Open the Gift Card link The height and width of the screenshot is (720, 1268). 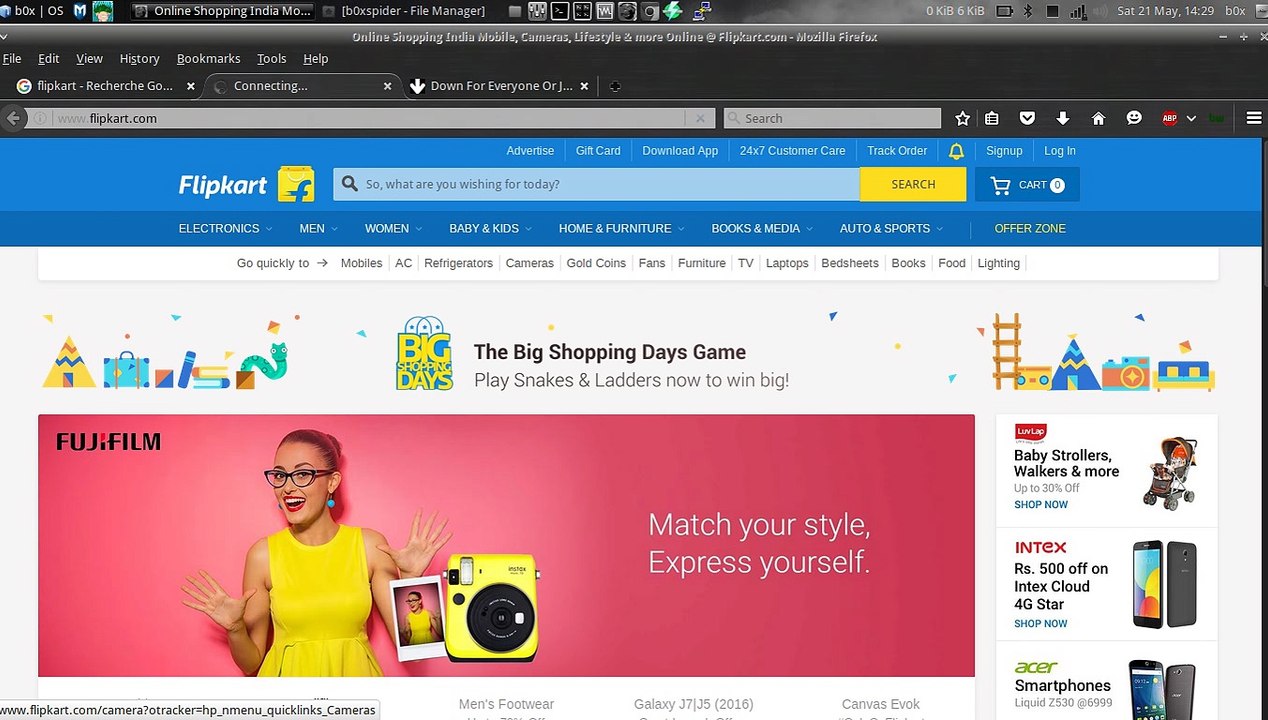(x=598, y=151)
